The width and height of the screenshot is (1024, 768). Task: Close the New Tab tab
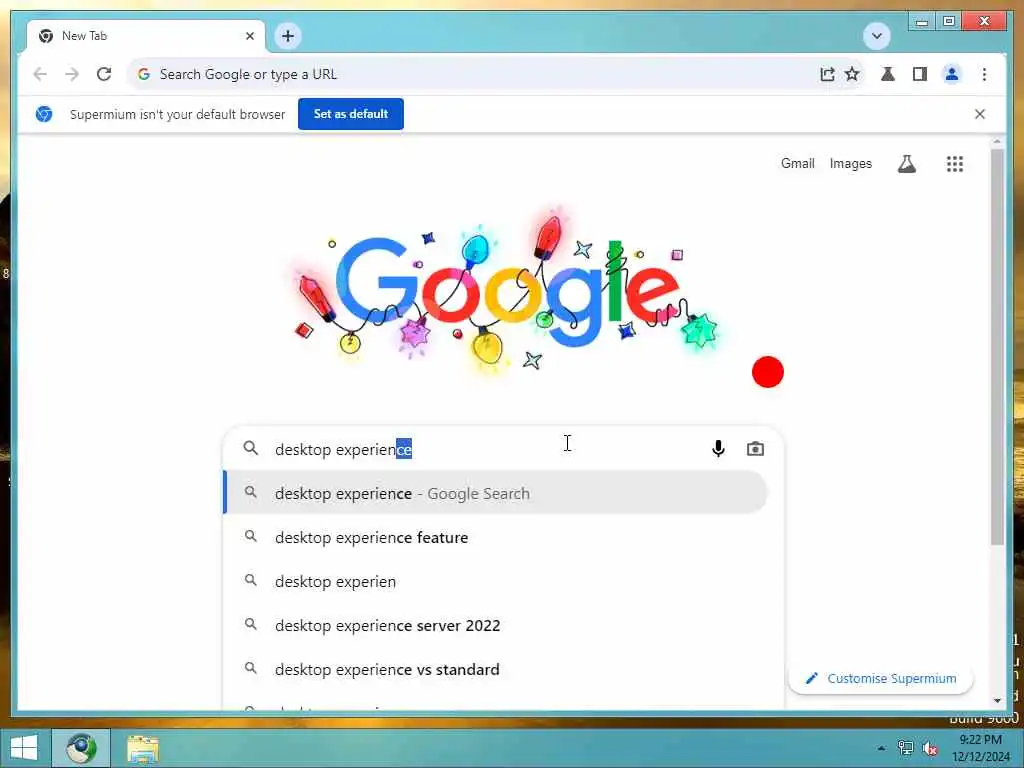[x=249, y=36]
